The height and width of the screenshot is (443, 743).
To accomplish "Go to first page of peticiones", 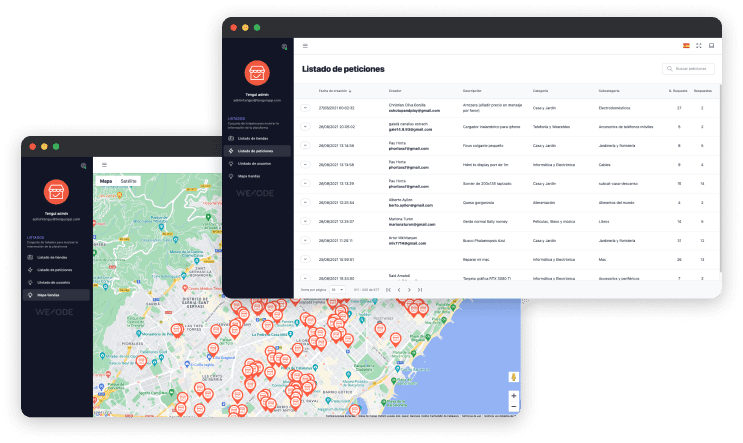I will [x=387, y=289].
